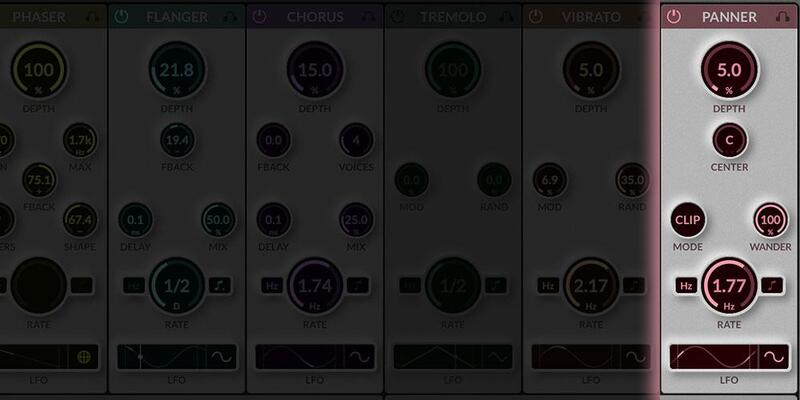Select the Vibrato module header label
Image resolution: width=800 pixels, height=400 pixels.
point(590,17)
